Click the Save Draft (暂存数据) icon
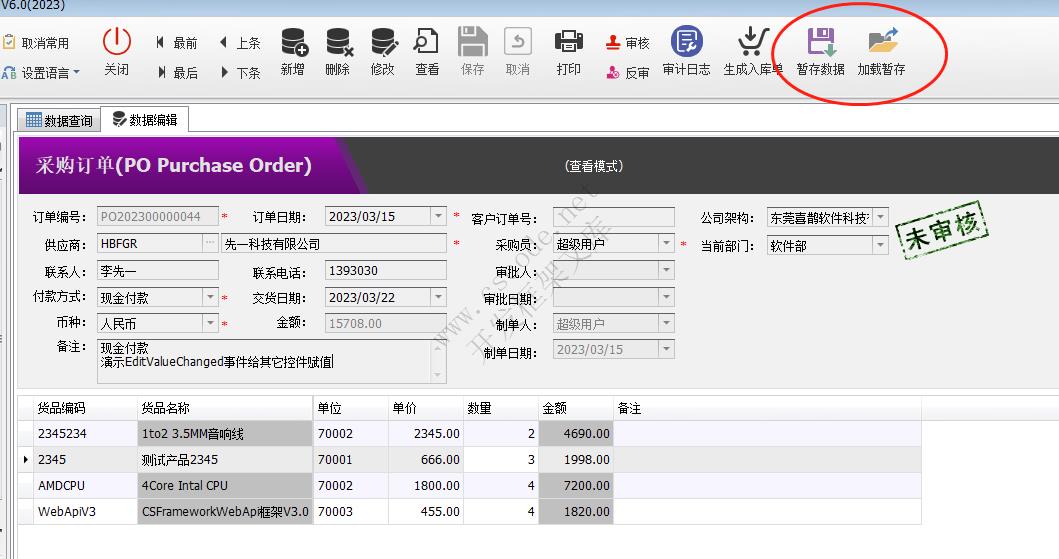 coord(821,42)
